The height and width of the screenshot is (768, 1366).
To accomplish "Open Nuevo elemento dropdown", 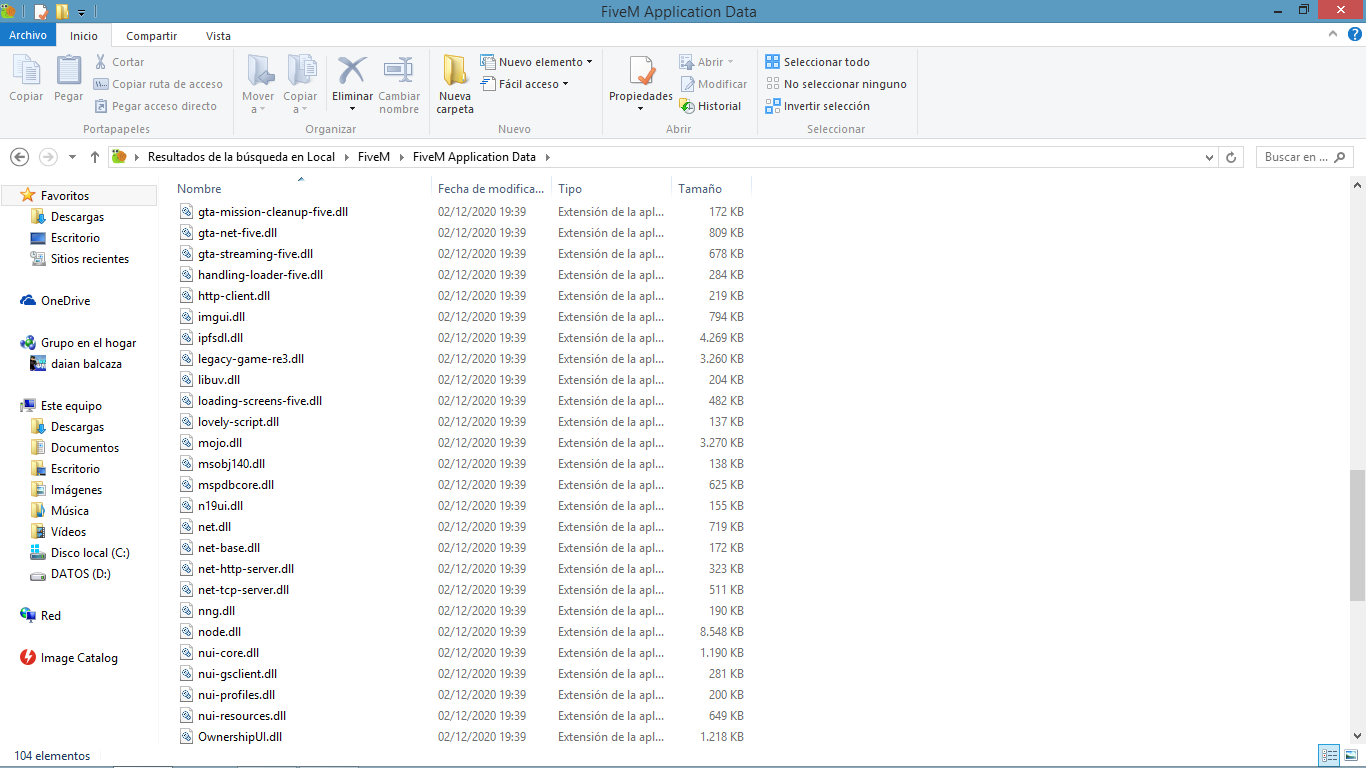I will (536, 62).
